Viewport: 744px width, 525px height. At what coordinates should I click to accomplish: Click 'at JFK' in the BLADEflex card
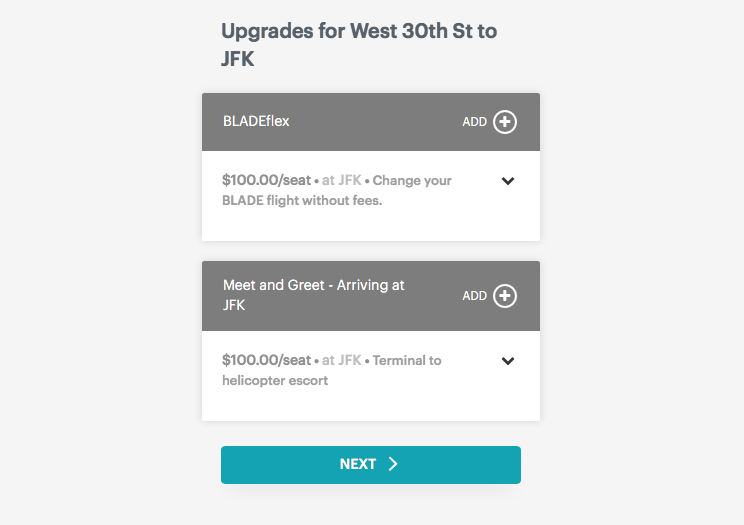tap(341, 181)
